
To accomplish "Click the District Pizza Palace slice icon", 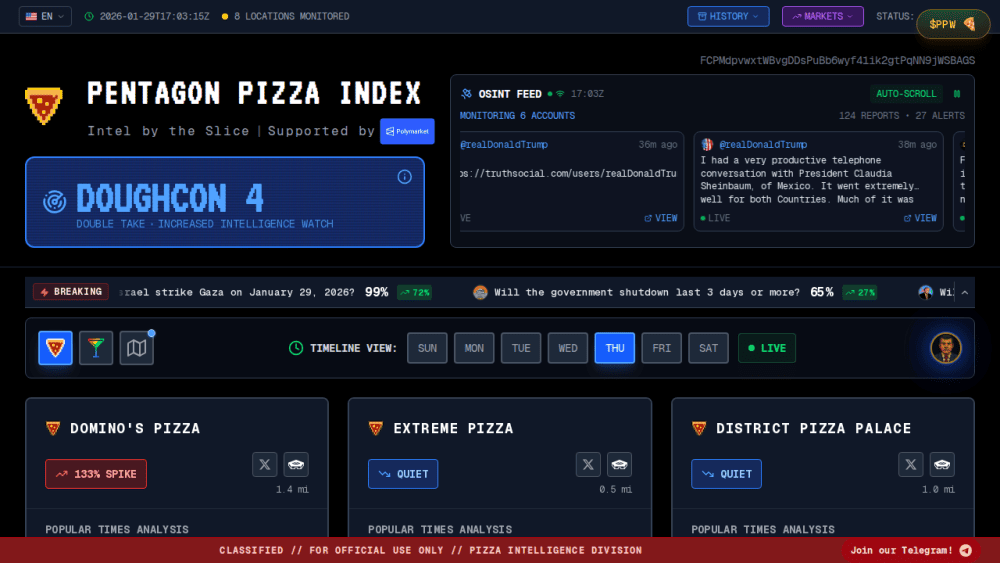I will point(699,428).
